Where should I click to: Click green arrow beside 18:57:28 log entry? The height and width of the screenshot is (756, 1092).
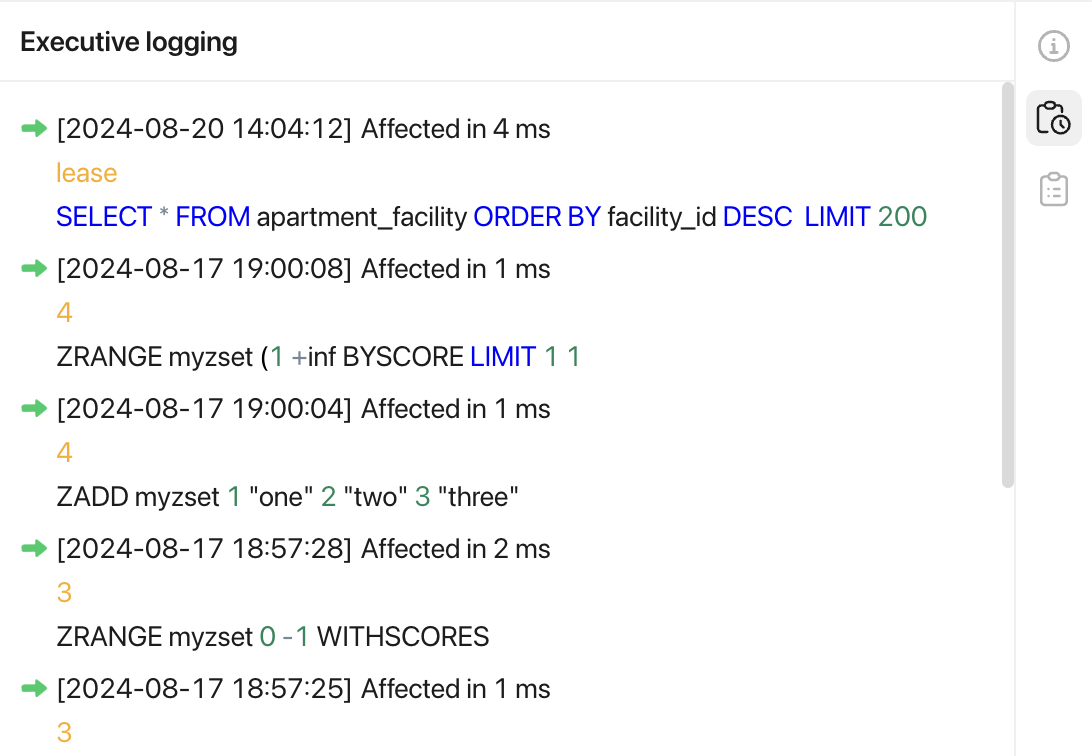coord(34,549)
